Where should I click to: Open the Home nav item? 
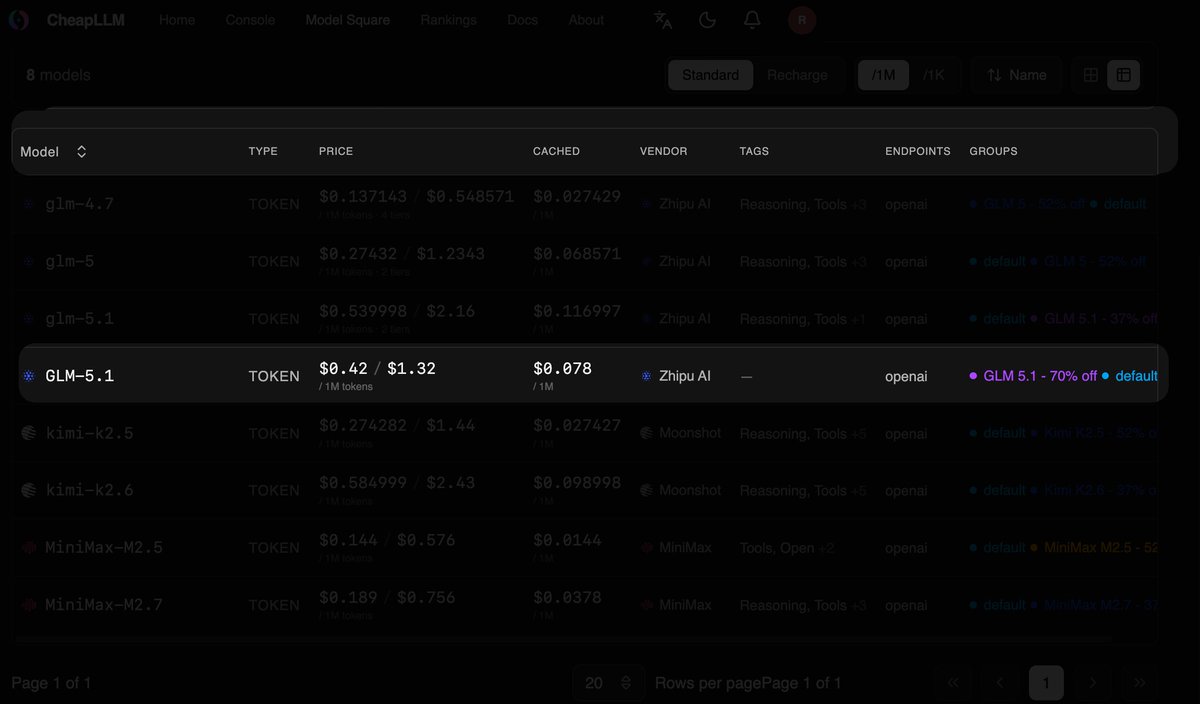point(177,20)
